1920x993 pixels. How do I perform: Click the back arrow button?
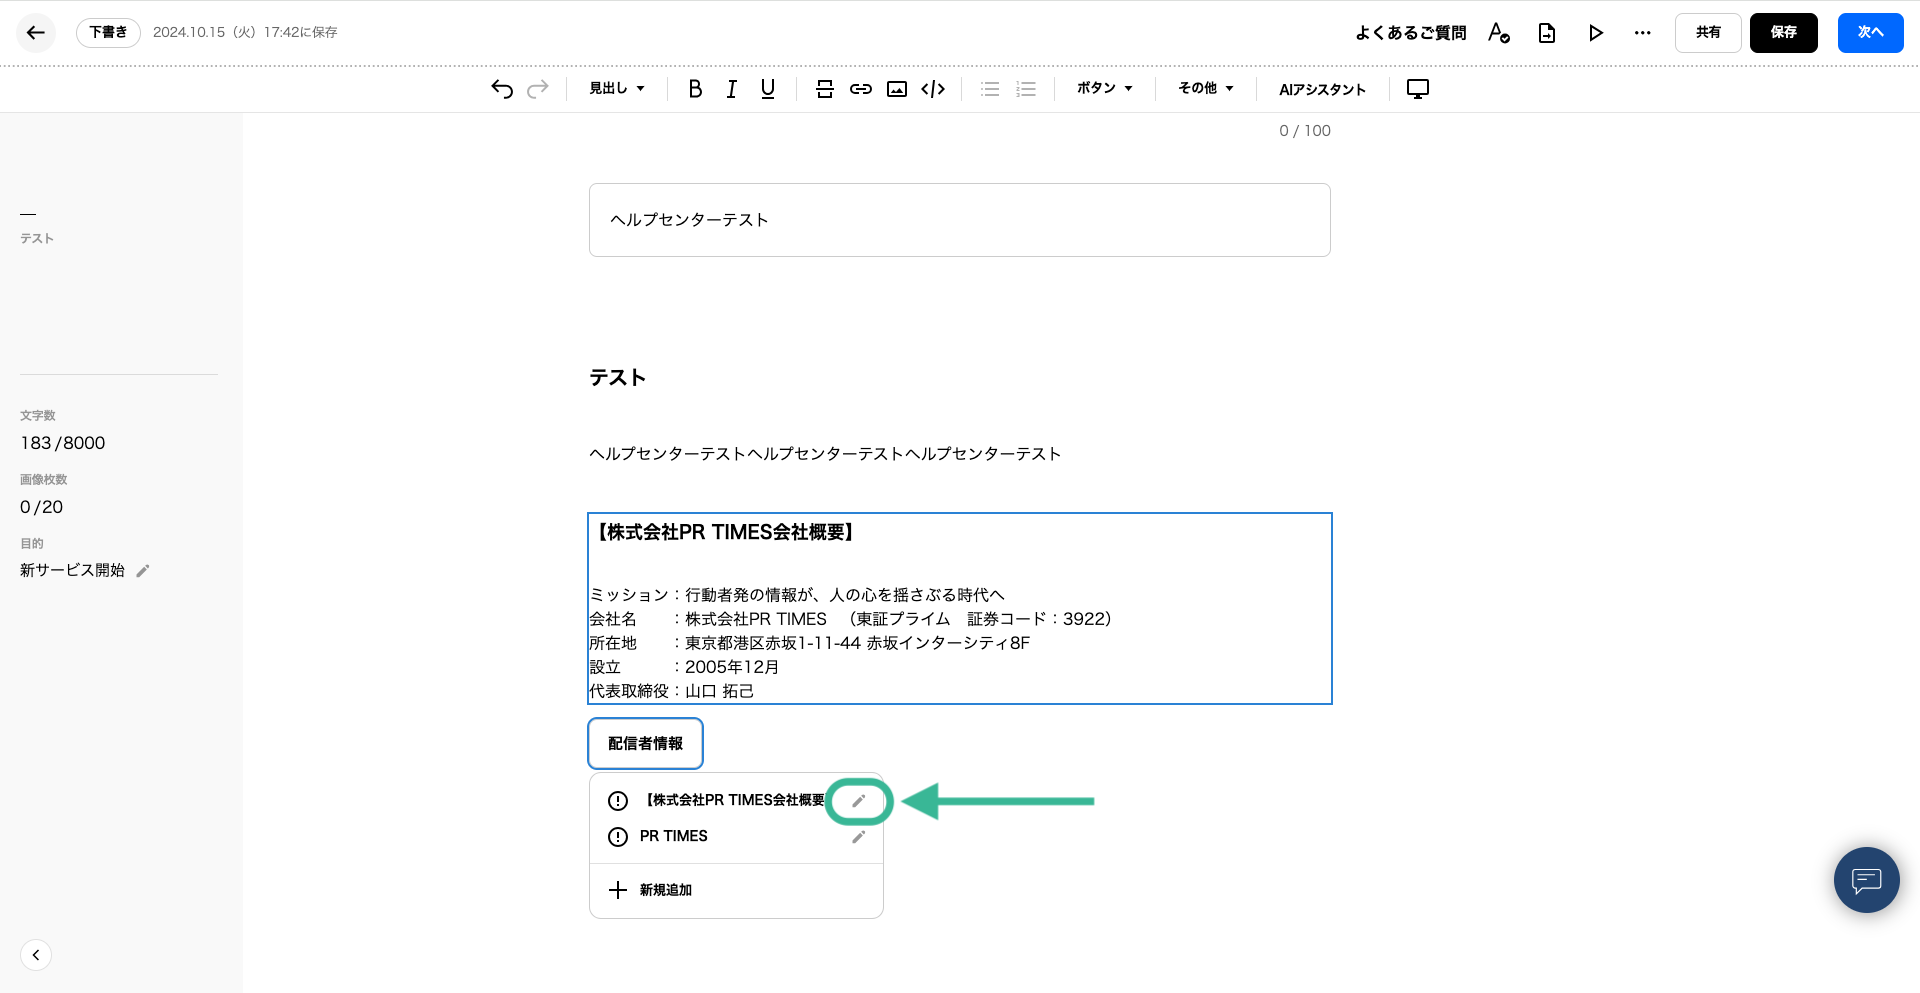coord(36,33)
